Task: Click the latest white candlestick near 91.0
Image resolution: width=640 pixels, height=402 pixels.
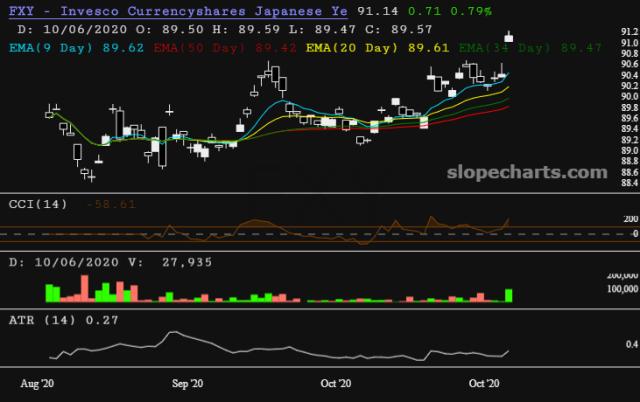Action: coord(509,38)
